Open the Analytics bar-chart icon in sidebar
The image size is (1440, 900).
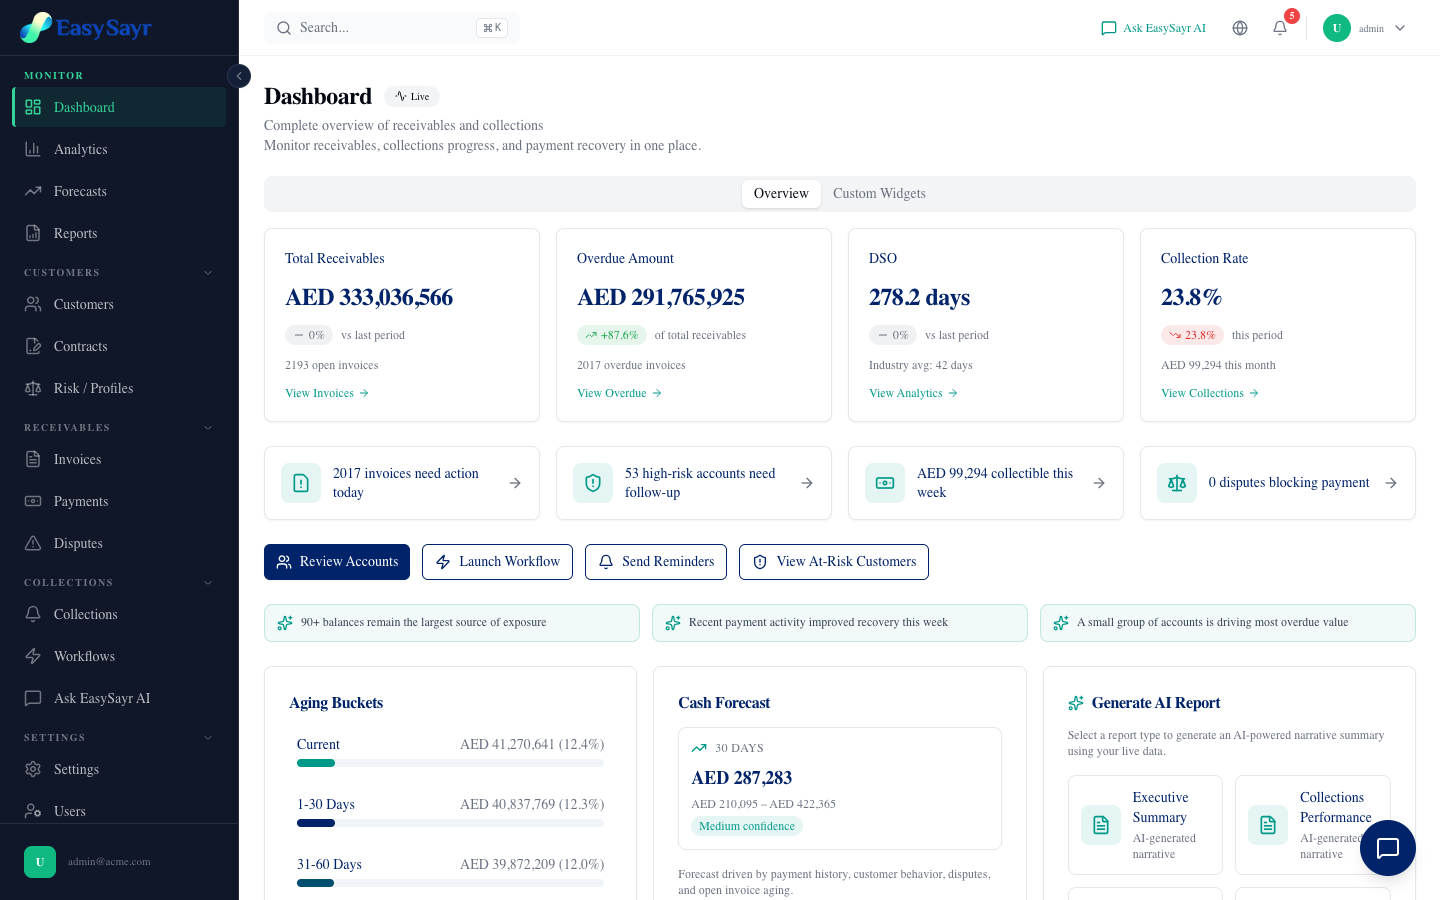point(33,149)
